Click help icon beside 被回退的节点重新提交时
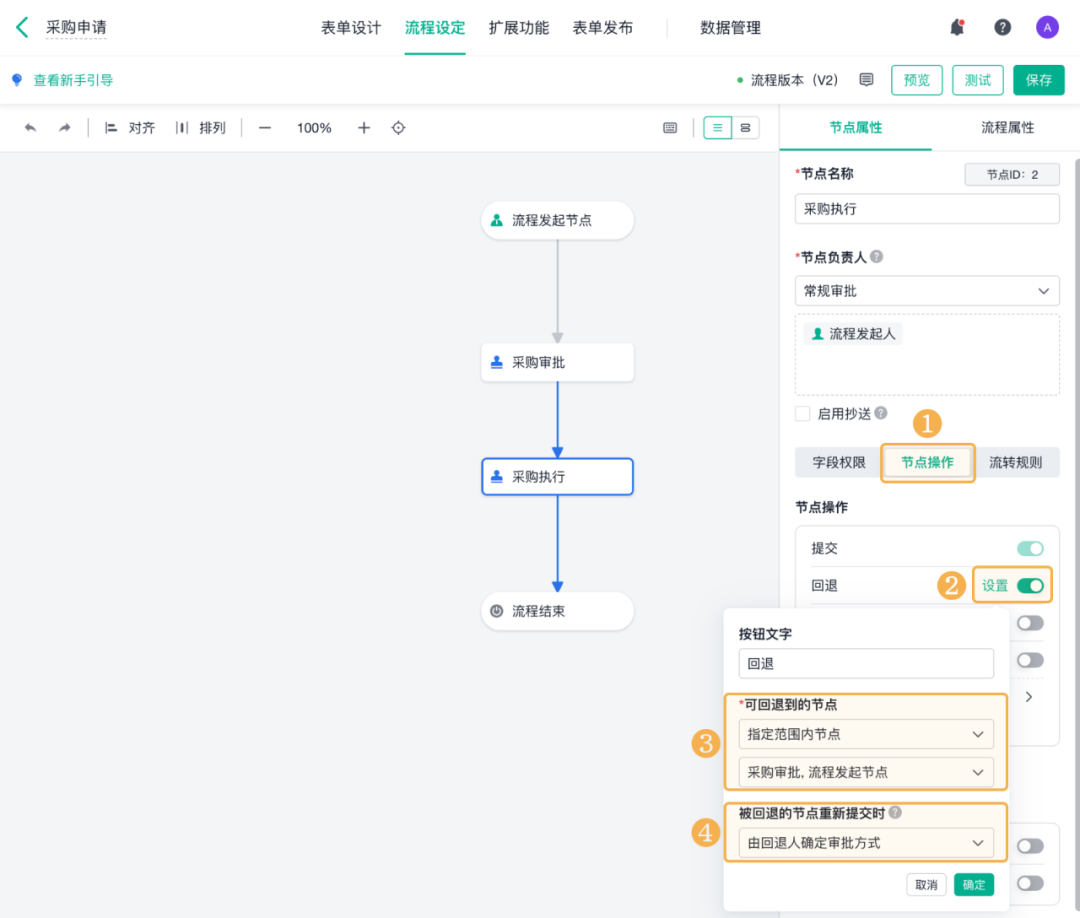This screenshot has height=918, width=1080. (895, 812)
